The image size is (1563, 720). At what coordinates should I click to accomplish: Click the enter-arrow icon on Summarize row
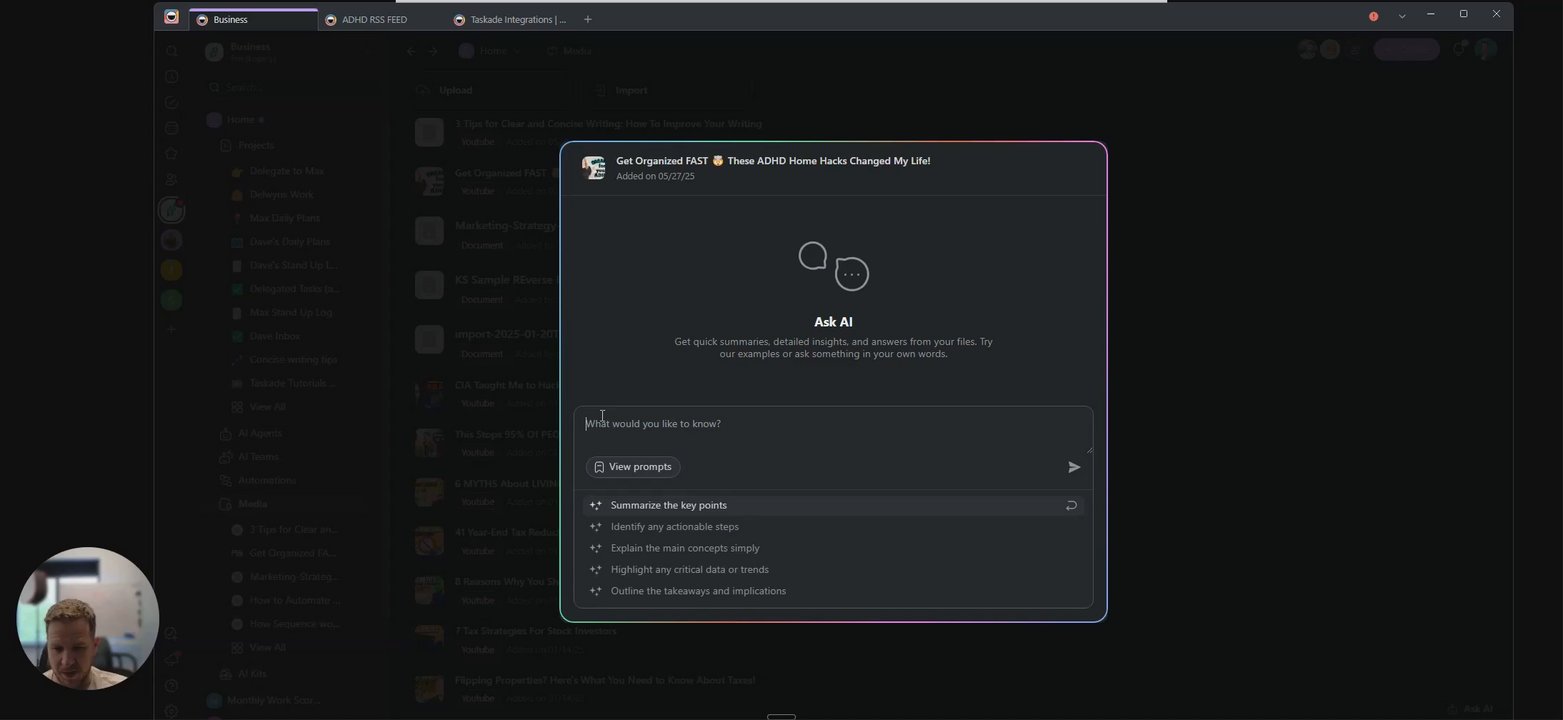point(1071,505)
